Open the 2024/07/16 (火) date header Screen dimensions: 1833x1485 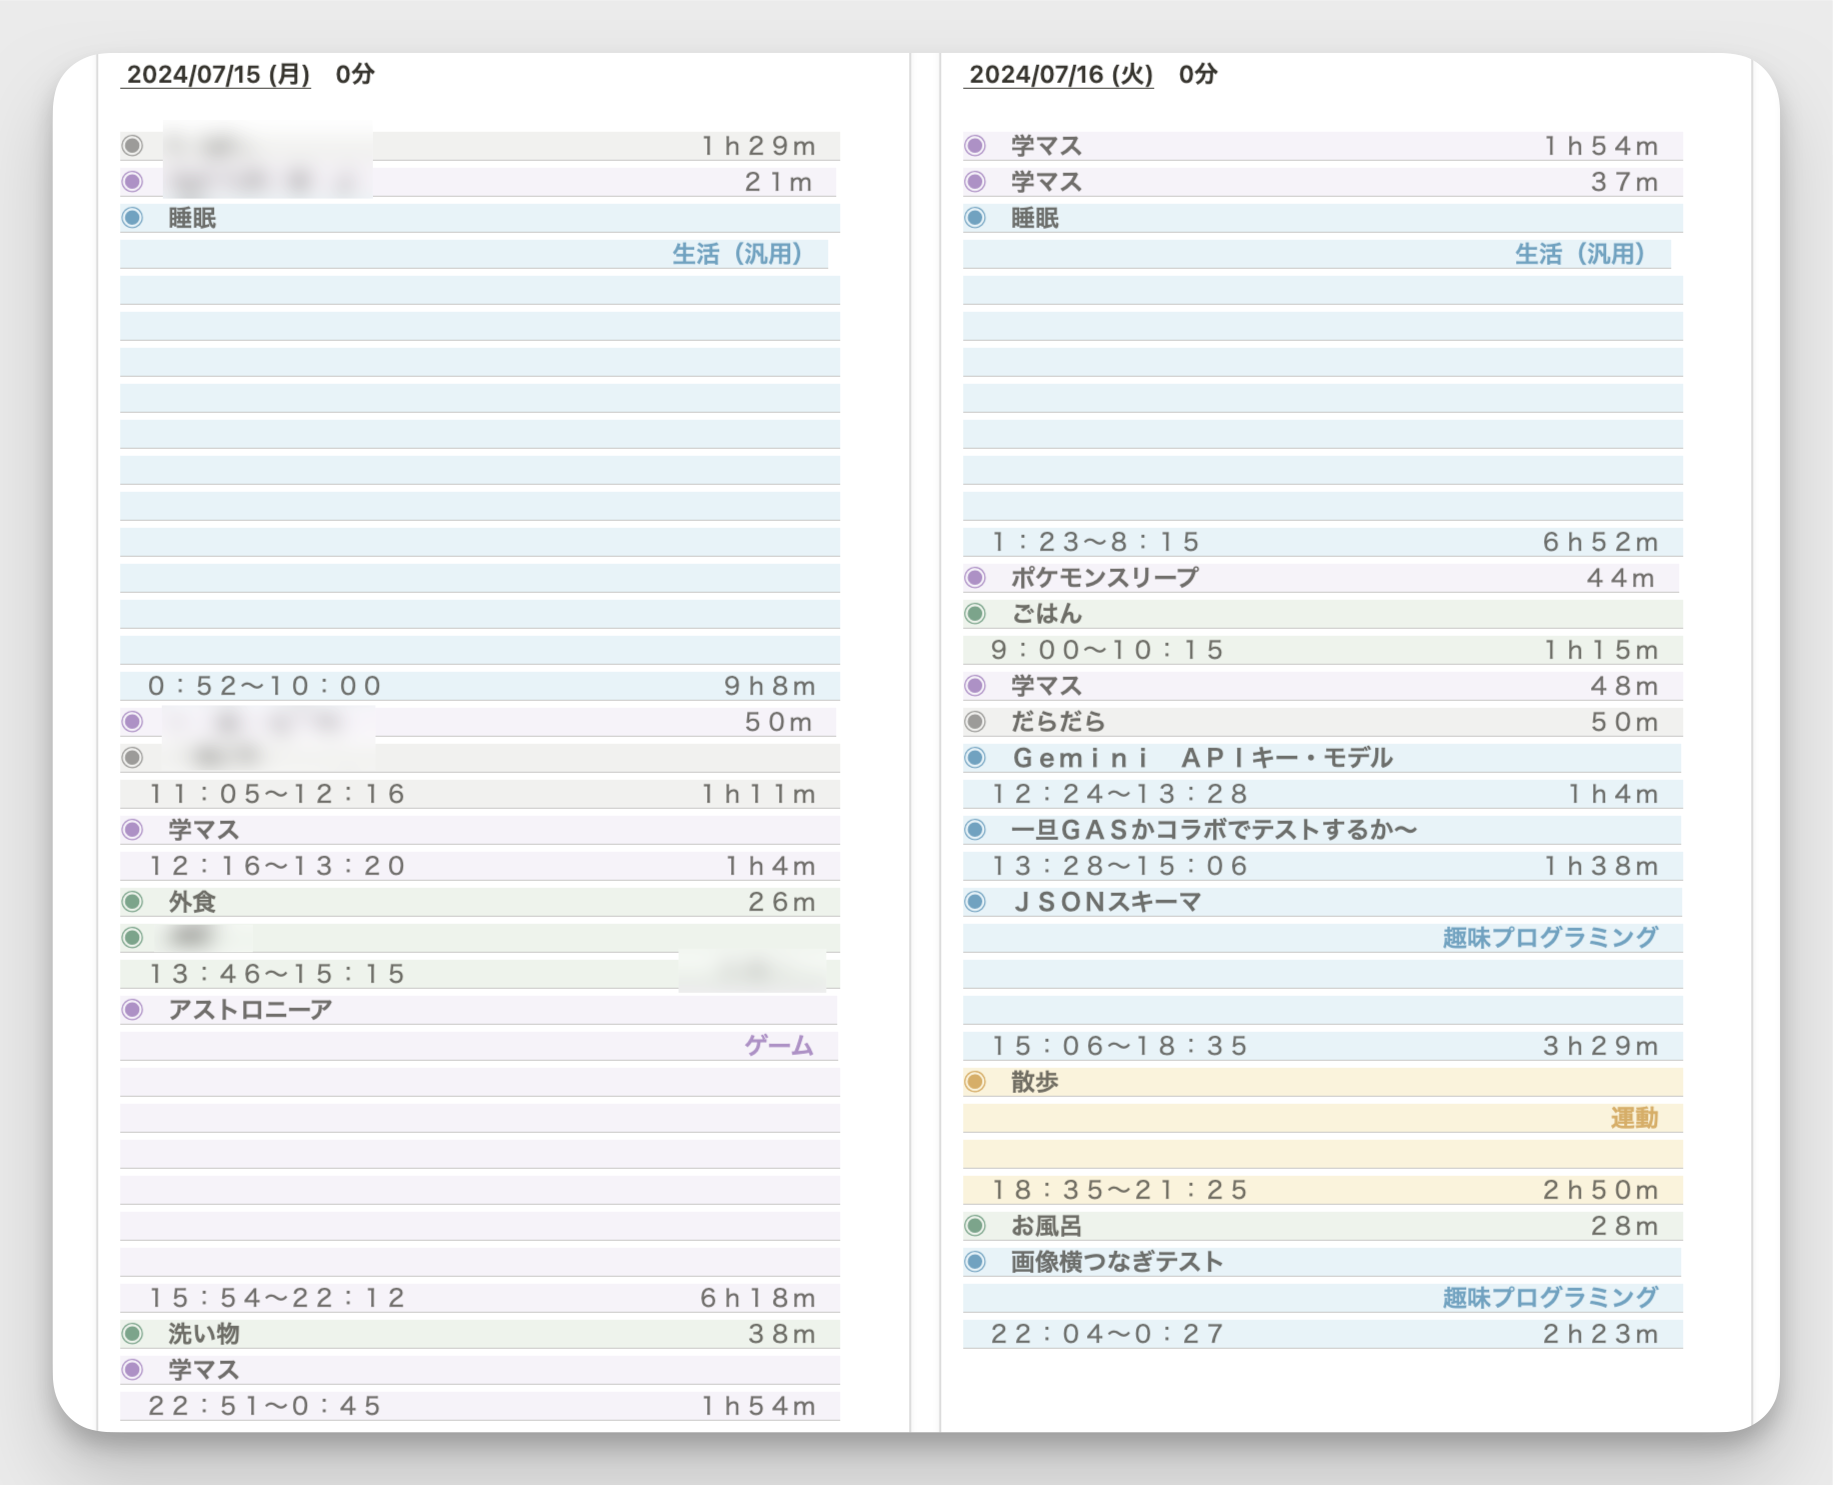1061,75
